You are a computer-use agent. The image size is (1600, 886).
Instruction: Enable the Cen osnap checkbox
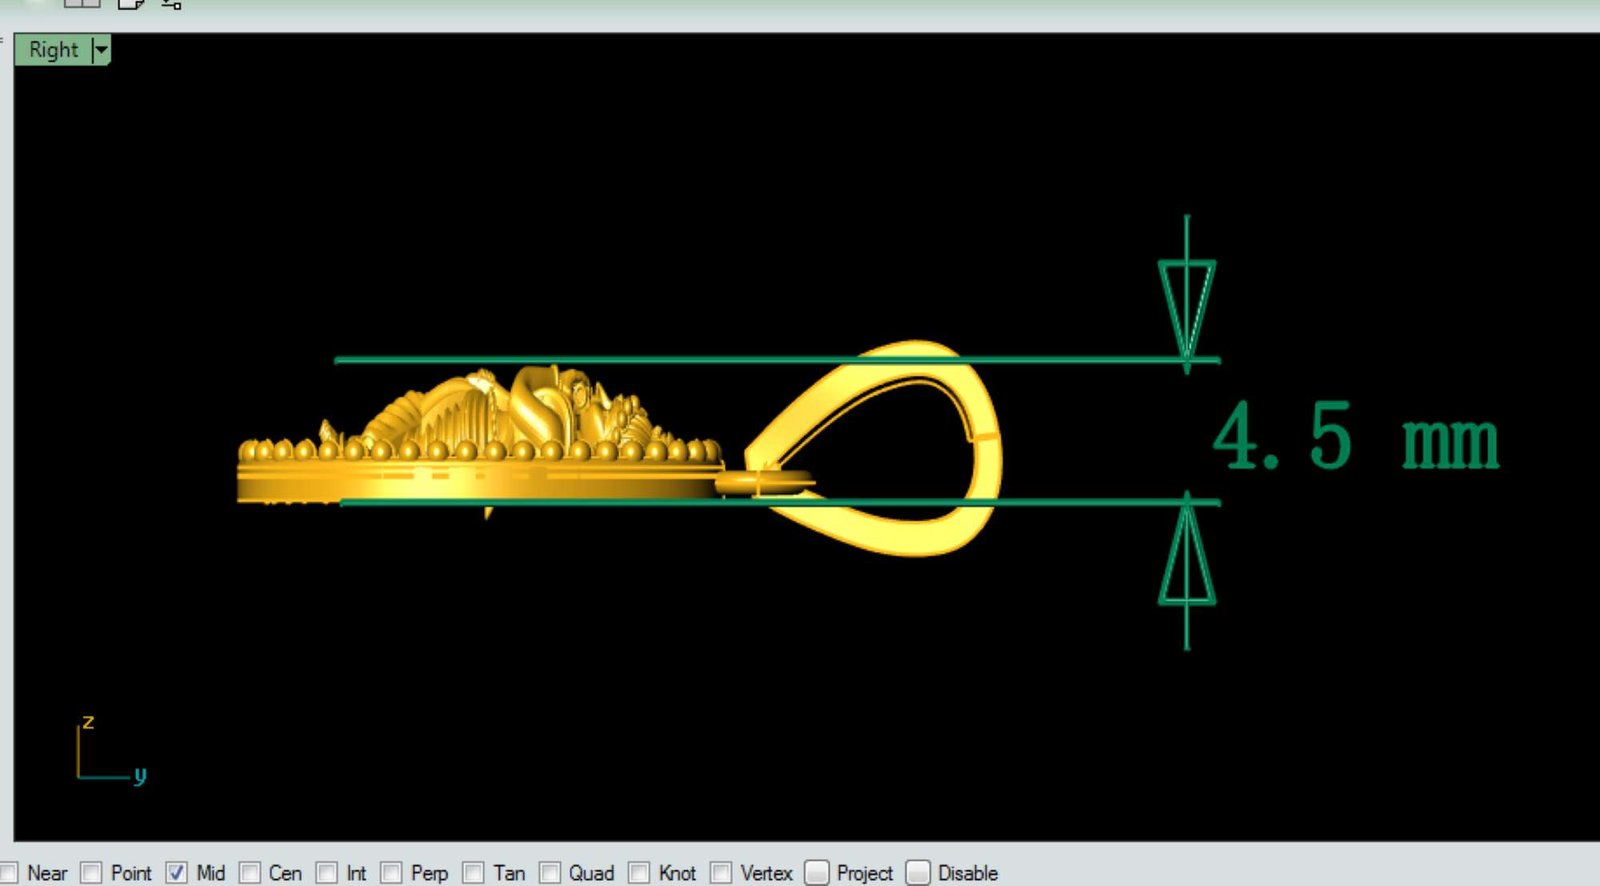click(x=250, y=873)
